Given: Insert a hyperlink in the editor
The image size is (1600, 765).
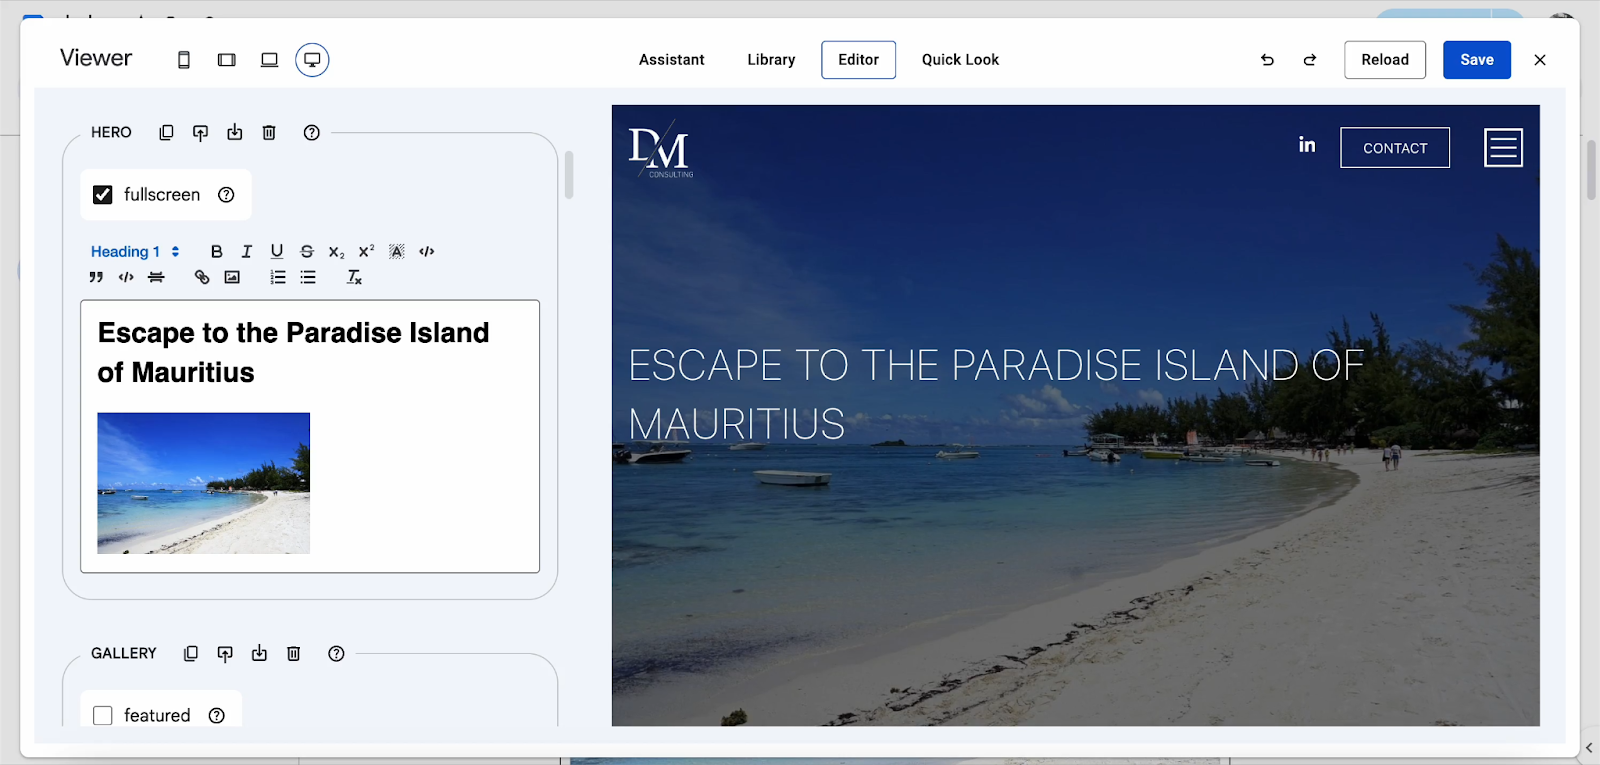Looking at the screenshot, I should 202,277.
